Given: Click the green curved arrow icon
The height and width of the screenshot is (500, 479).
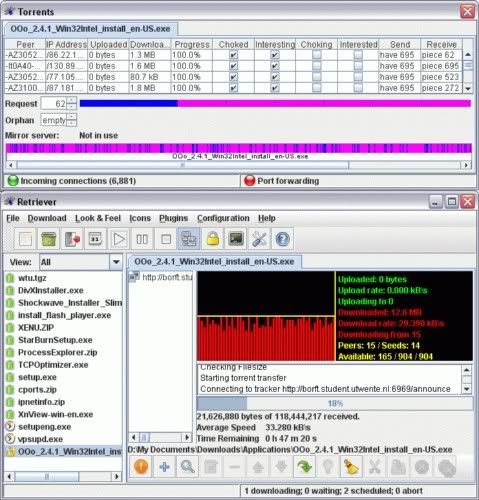Looking at the screenshot, I should [304, 467].
